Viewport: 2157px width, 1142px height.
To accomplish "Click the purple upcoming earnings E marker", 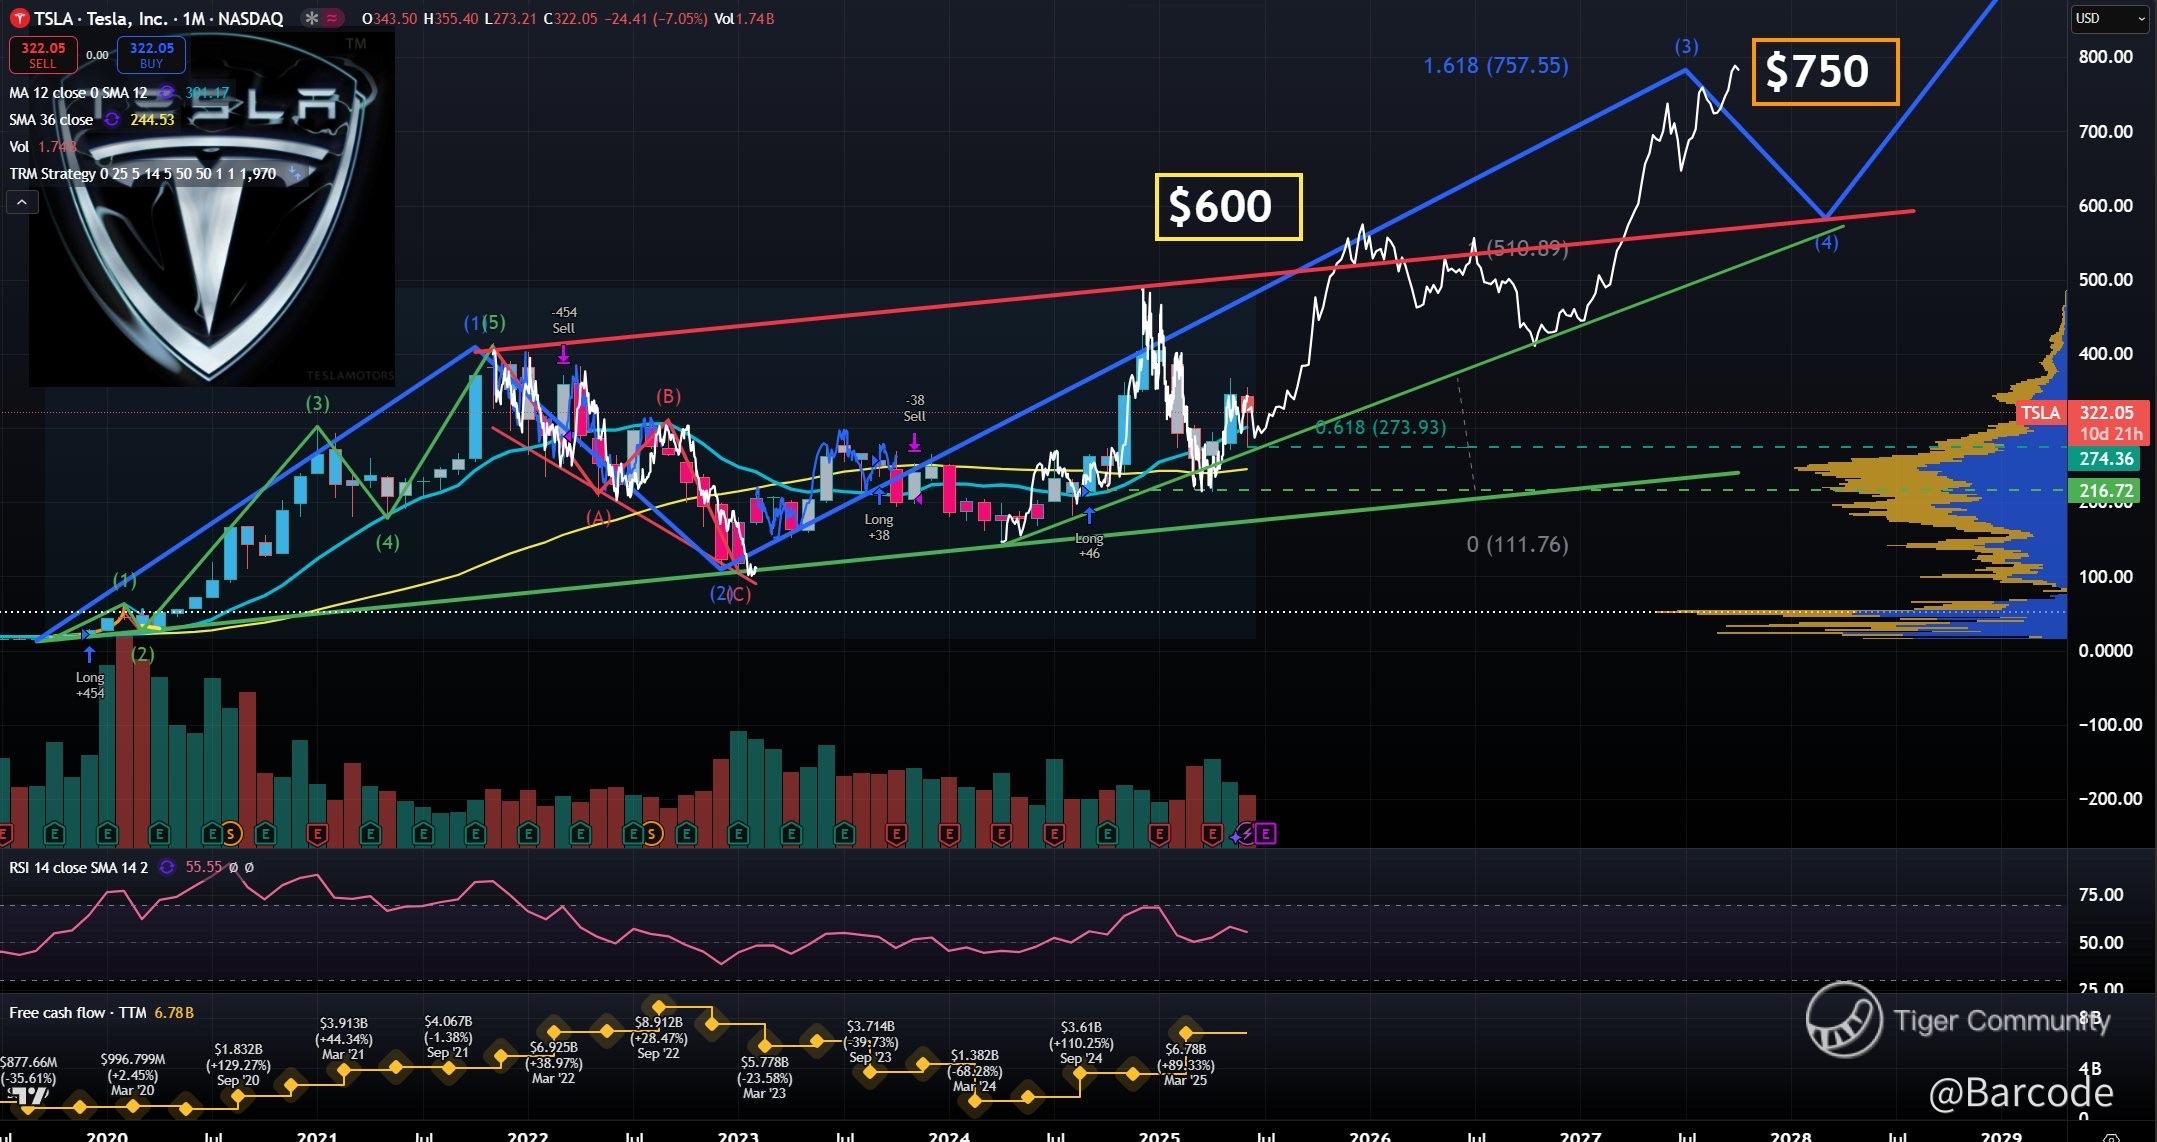I will [x=1266, y=833].
